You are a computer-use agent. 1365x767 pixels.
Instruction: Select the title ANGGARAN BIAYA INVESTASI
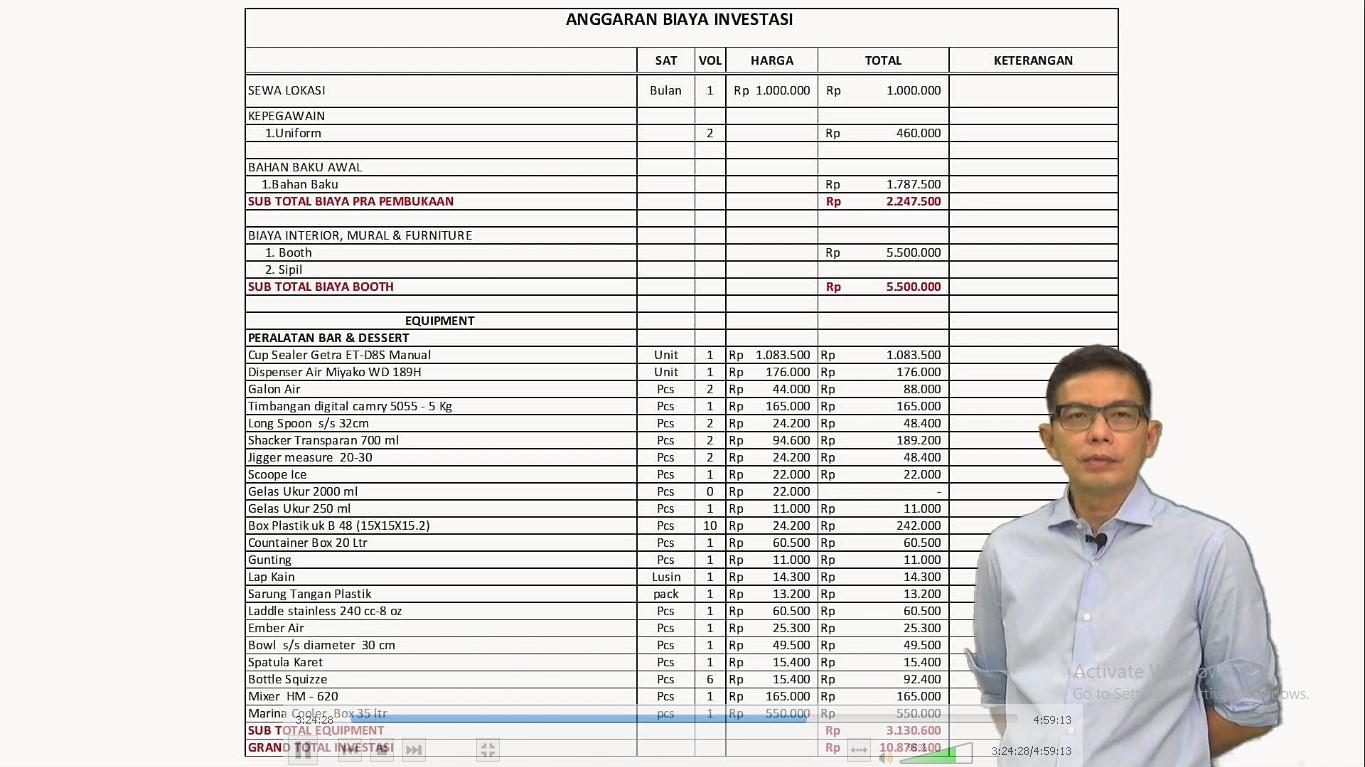(679, 19)
